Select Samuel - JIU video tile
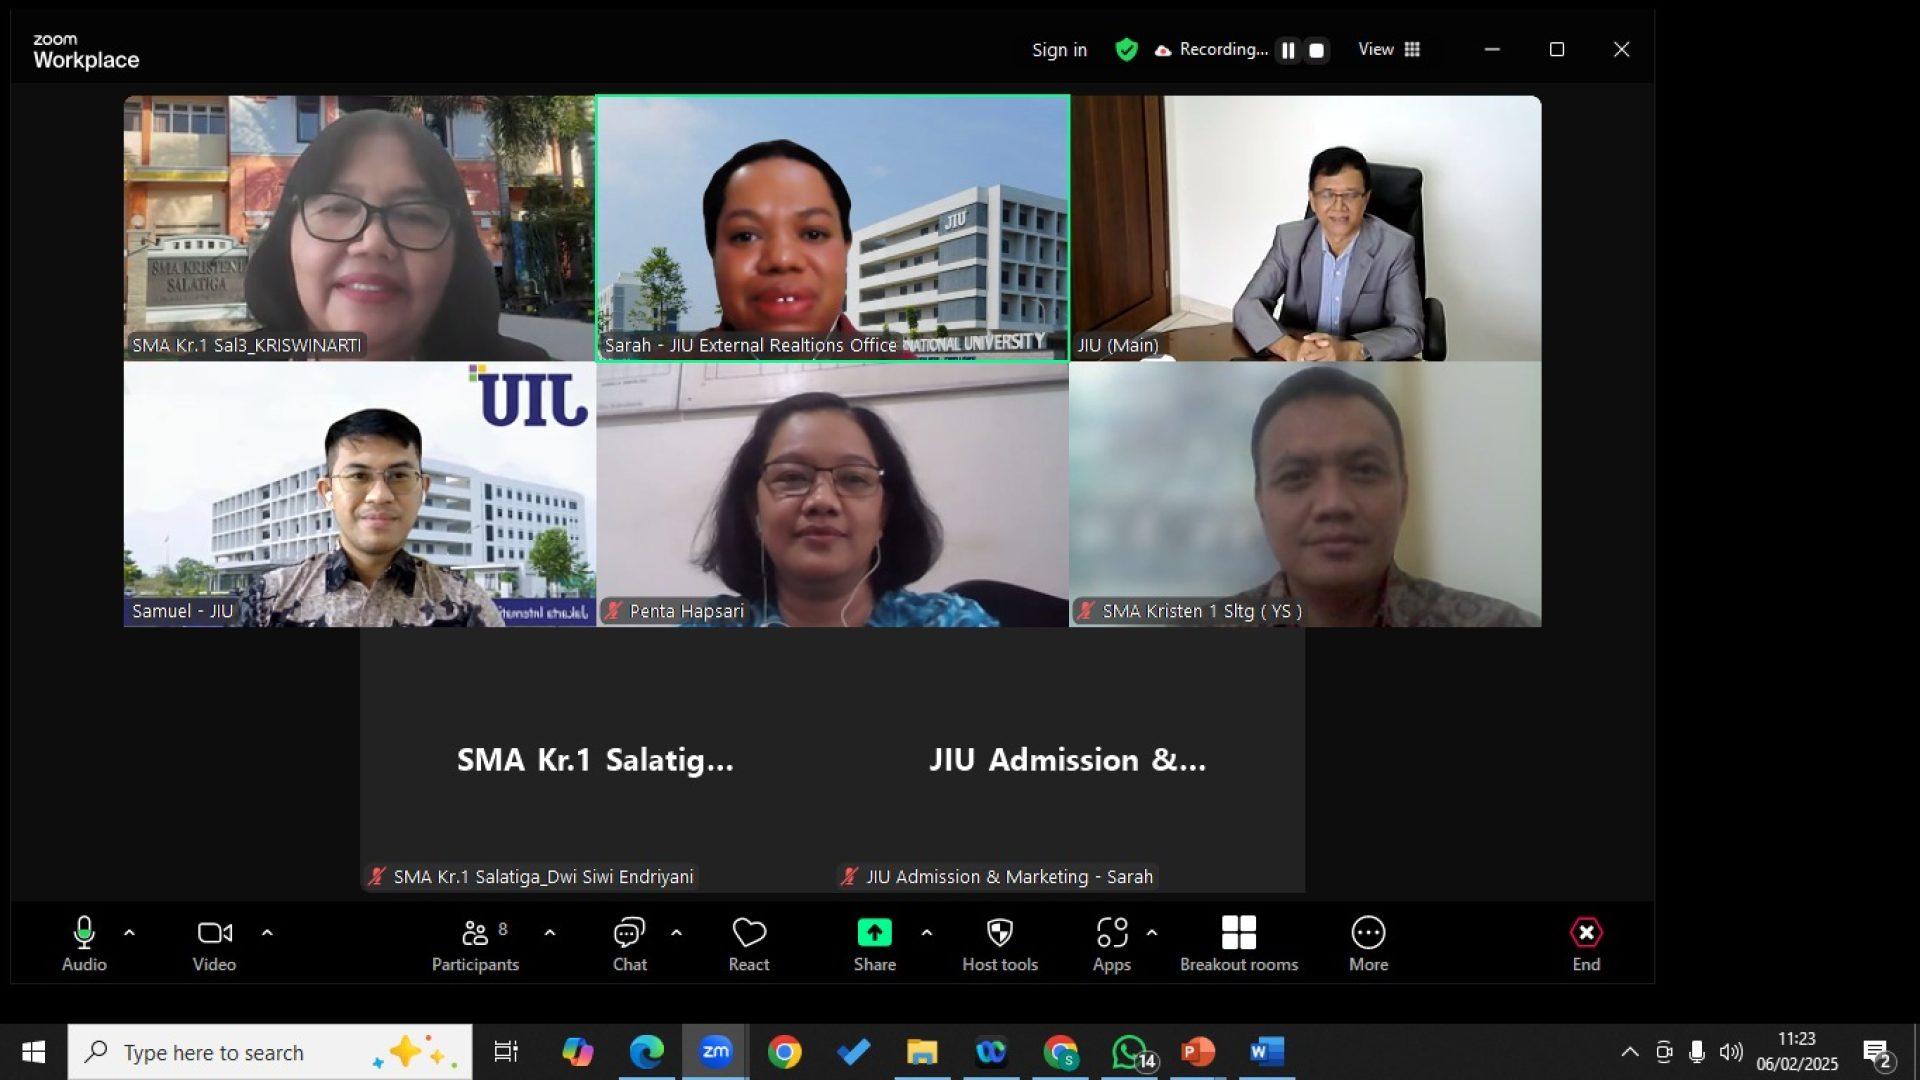1920x1080 pixels. click(x=359, y=494)
